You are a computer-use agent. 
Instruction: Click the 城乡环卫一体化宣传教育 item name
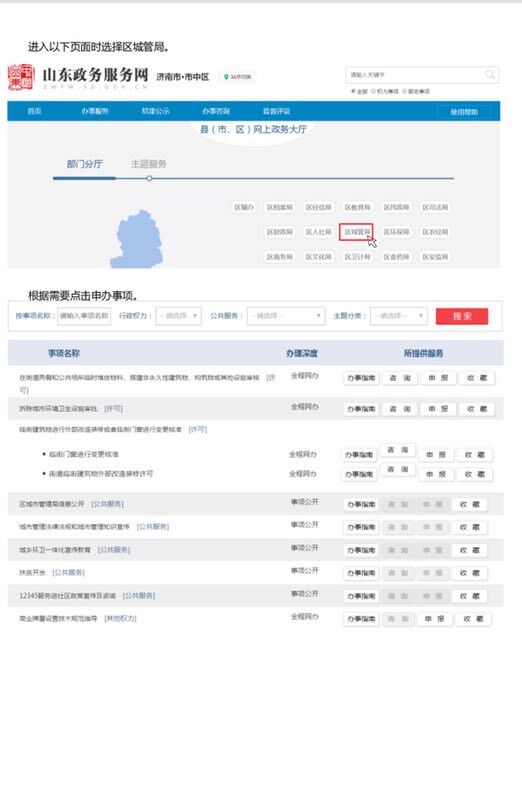pyautogui.click(x=55, y=550)
